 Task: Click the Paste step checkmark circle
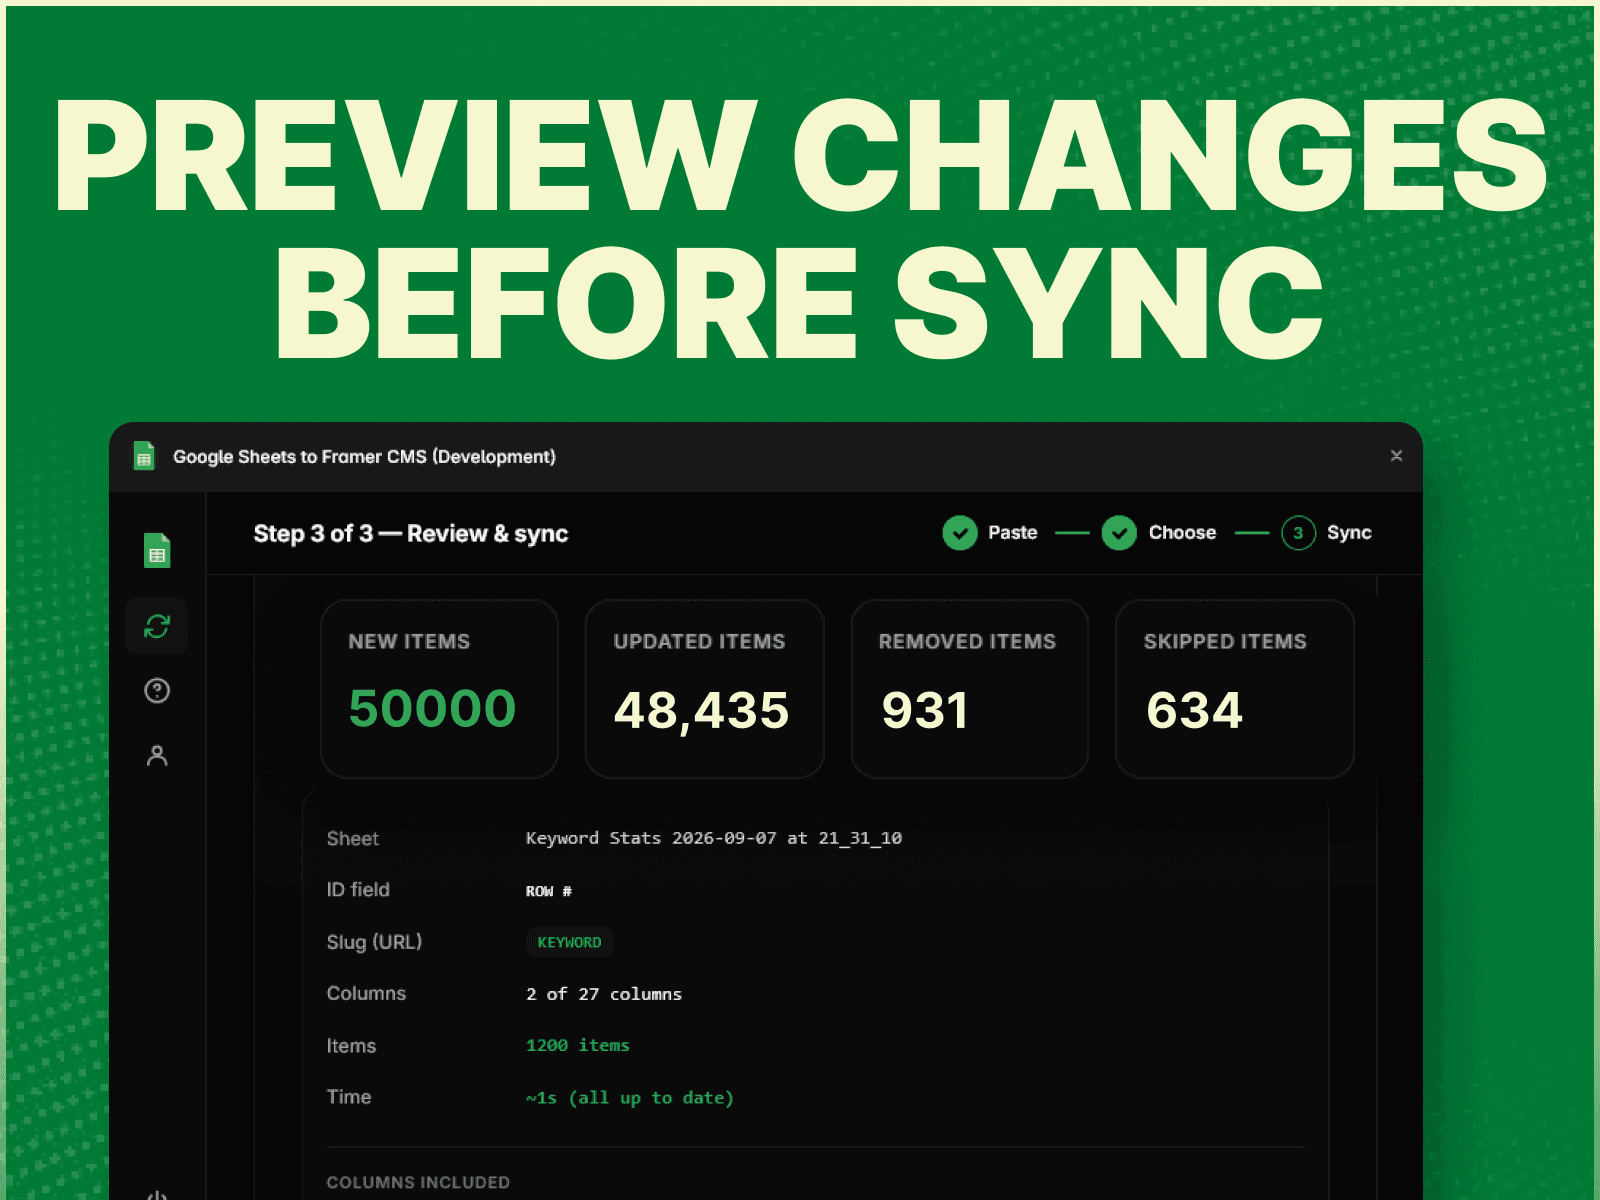pyautogui.click(x=960, y=533)
